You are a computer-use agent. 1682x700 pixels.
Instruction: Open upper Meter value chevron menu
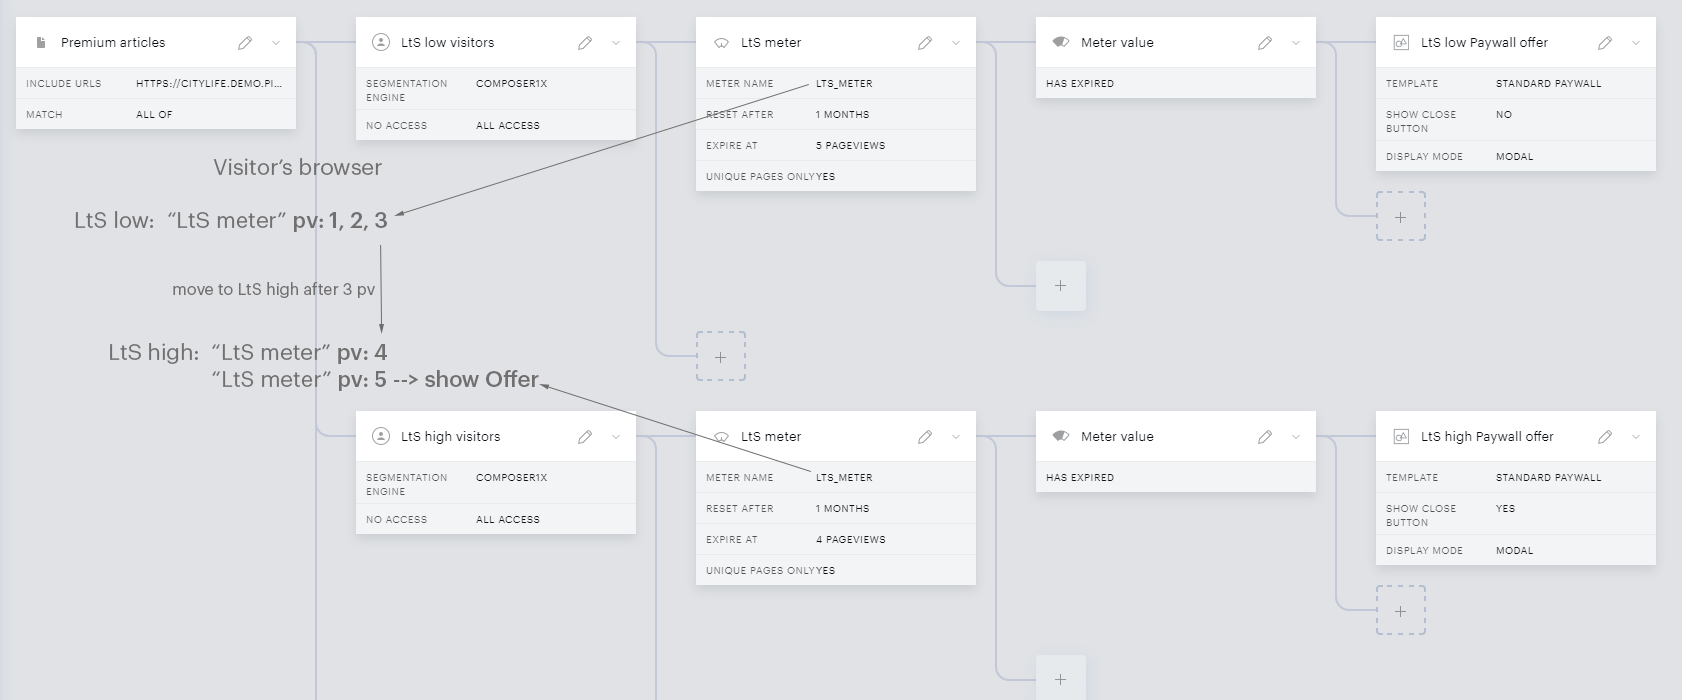(1296, 43)
